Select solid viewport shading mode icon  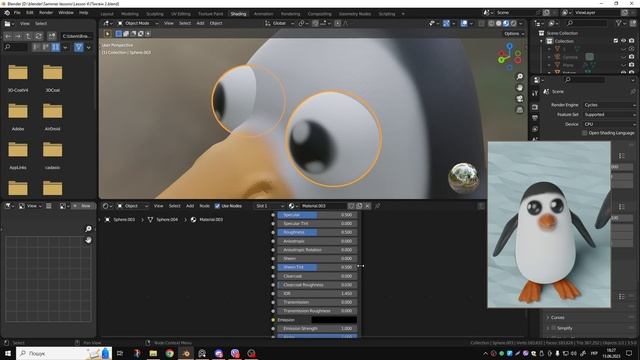pyautogui.click(x=498, y=24)
